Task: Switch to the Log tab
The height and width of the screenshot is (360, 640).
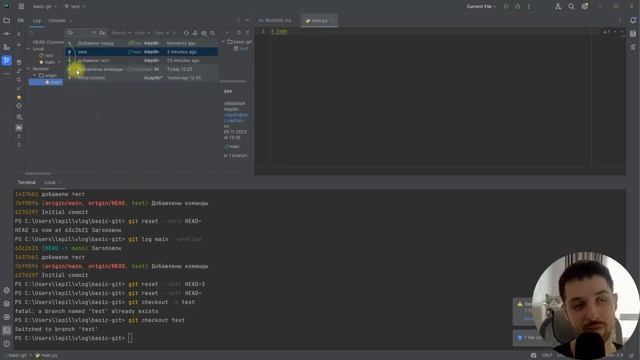Action: tap(37, 20)
